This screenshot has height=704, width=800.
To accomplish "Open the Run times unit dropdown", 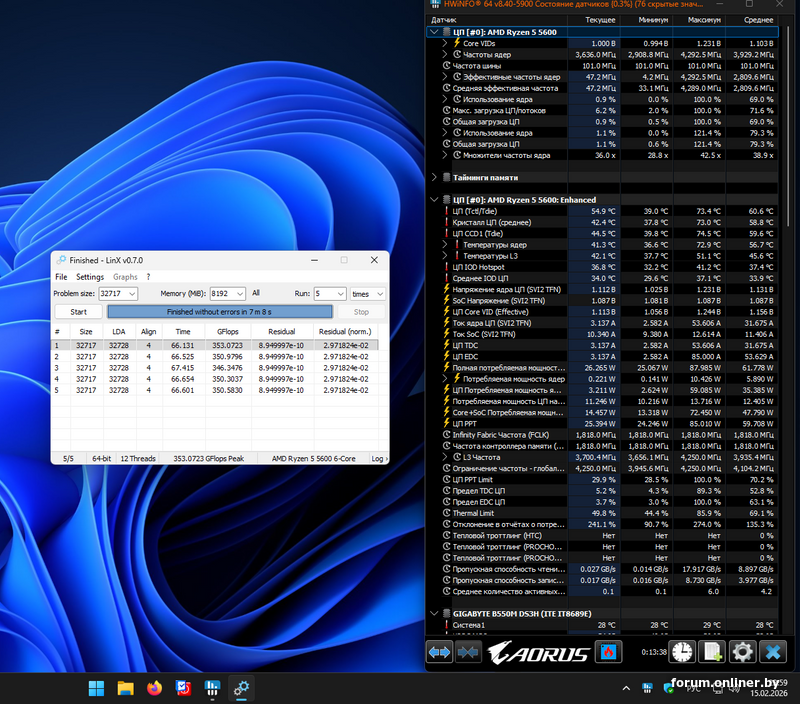I will pos(380,294).
